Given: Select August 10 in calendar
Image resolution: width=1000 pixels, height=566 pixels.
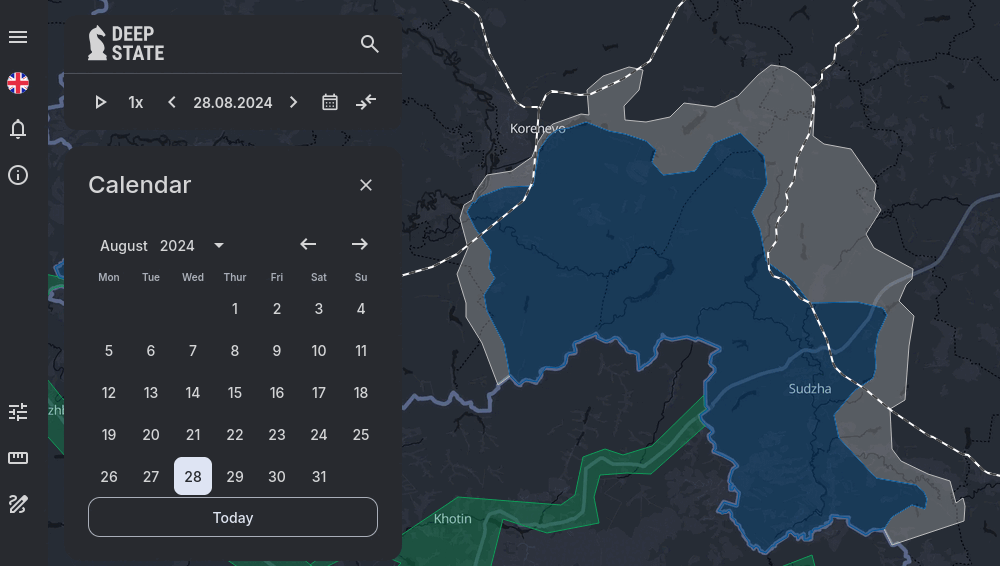Looking at the screenshot, I should [319, 351].
